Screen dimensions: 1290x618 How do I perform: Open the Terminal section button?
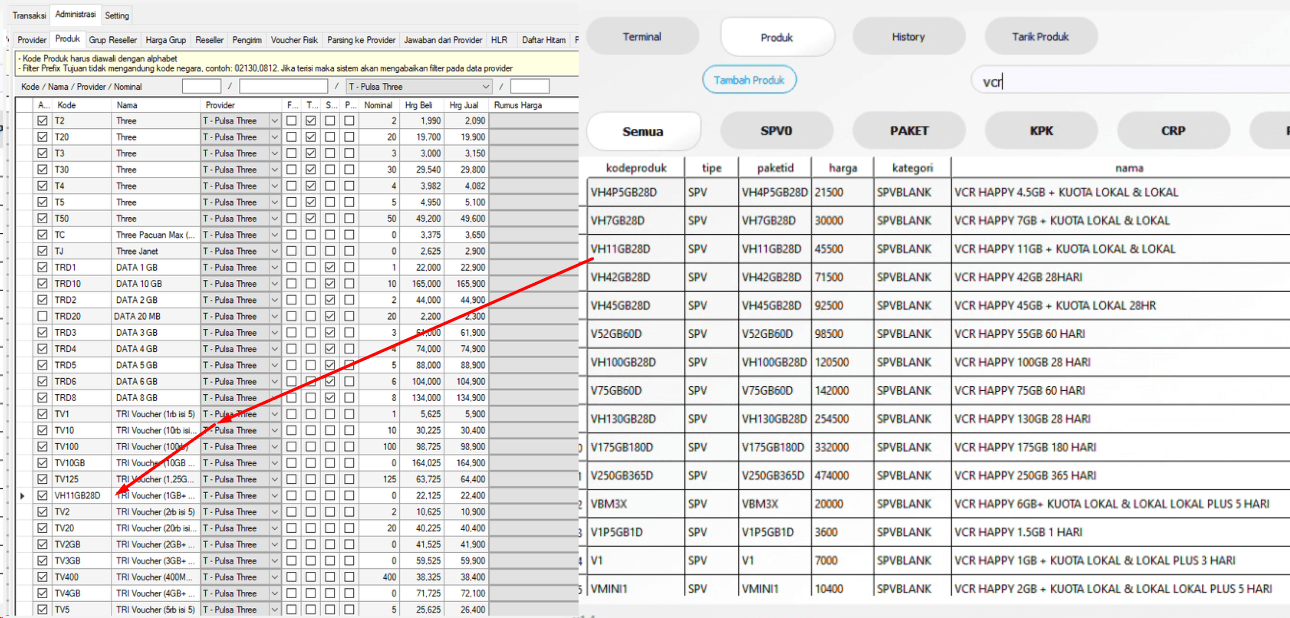click(642, 37)
